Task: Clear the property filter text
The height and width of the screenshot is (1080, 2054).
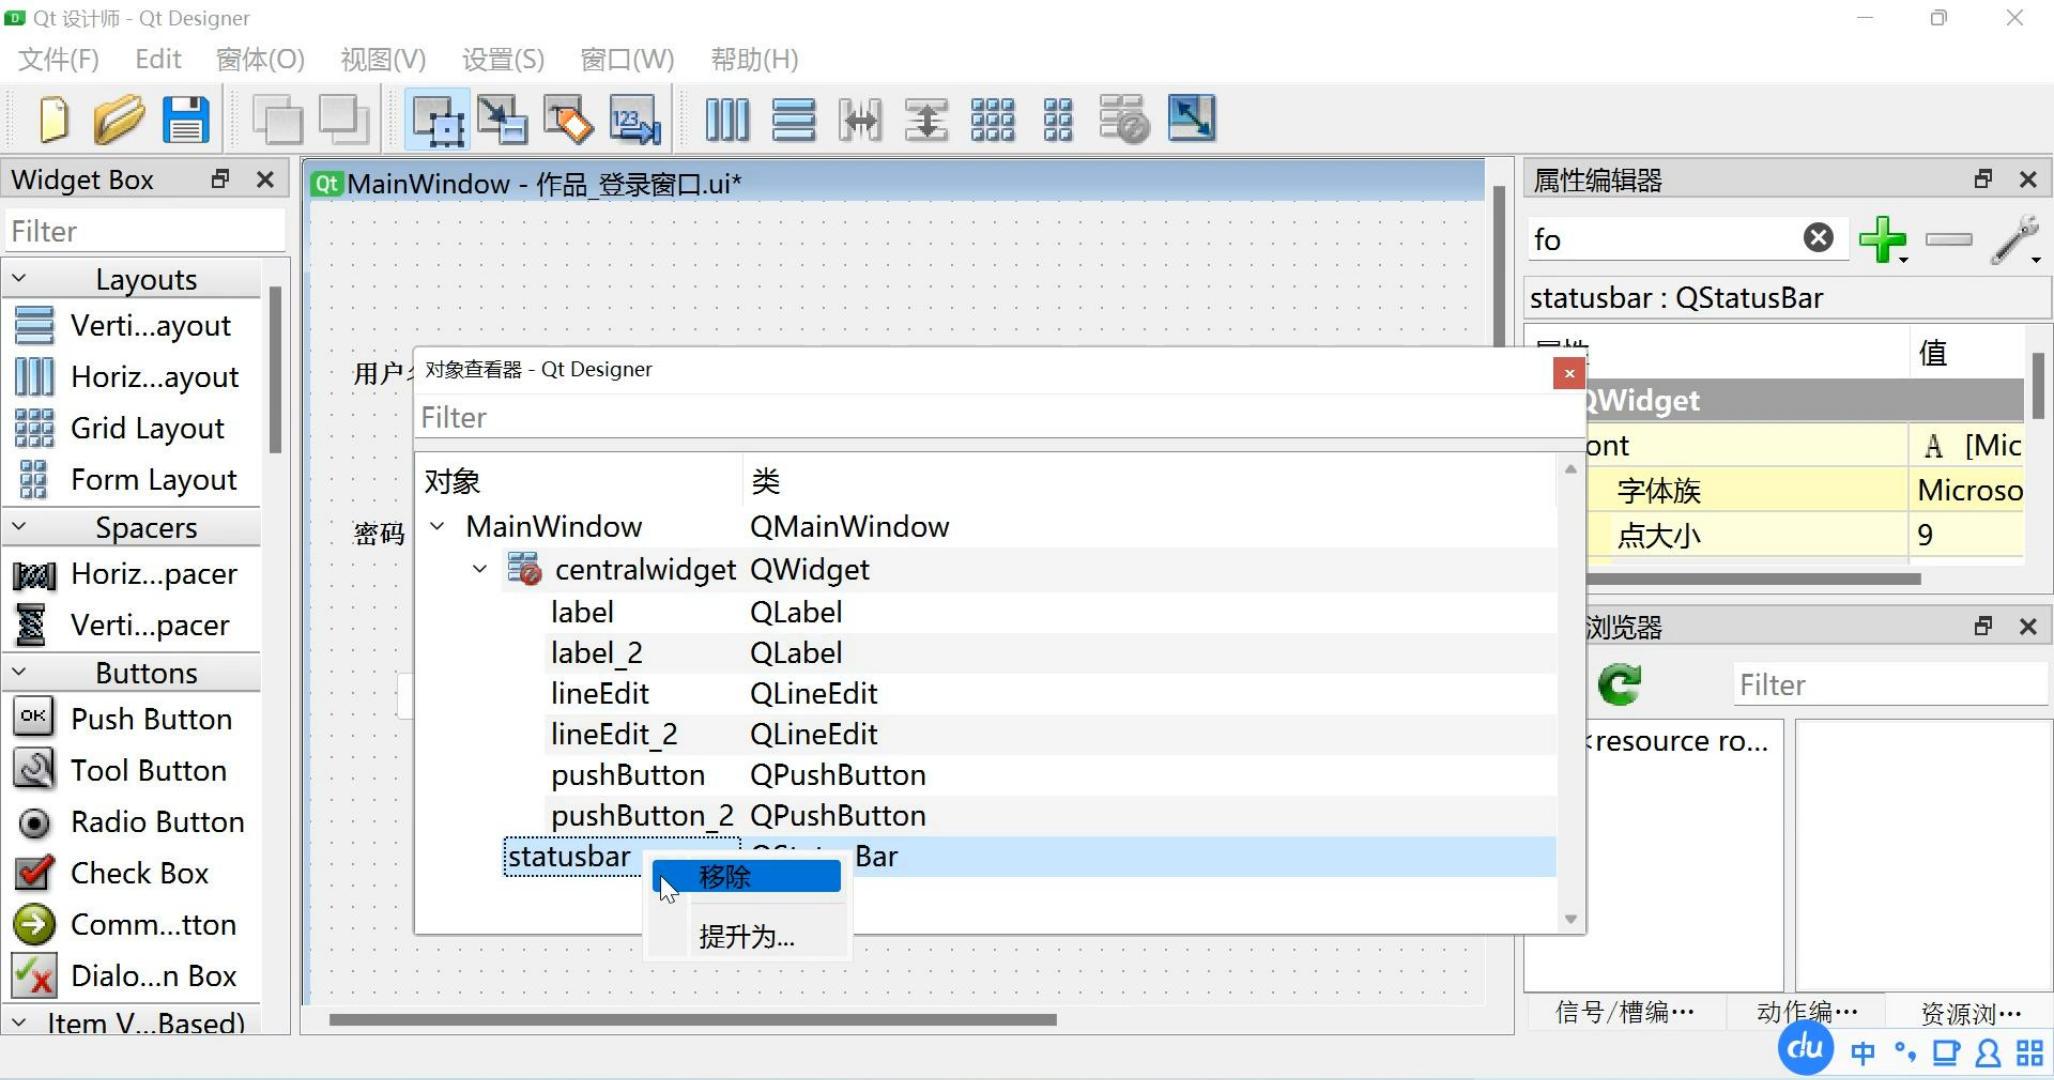Action: coord(1818,238)
